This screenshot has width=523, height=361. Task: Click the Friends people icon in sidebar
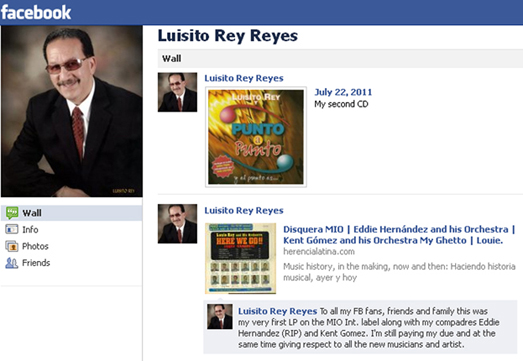click(x=11, y=263)
